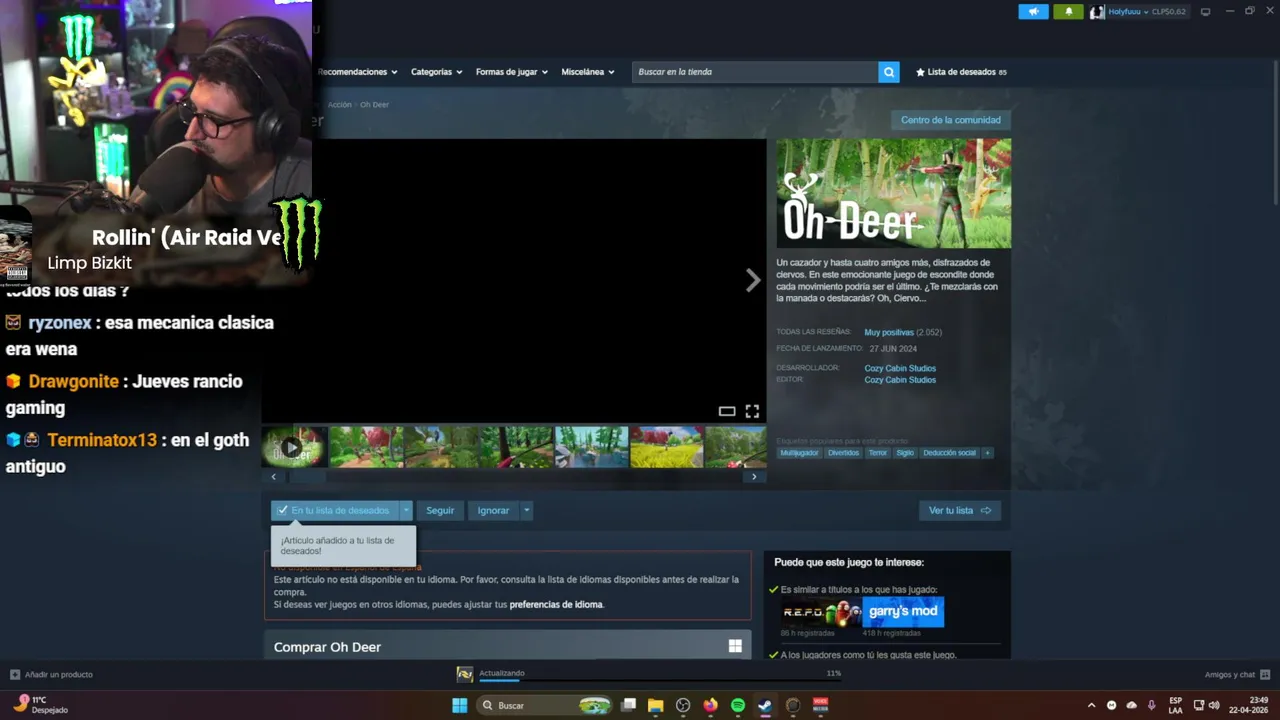
Task: Switch to Big Picture mode icon
Action: pyautogui.click(x=1205, y=12)
